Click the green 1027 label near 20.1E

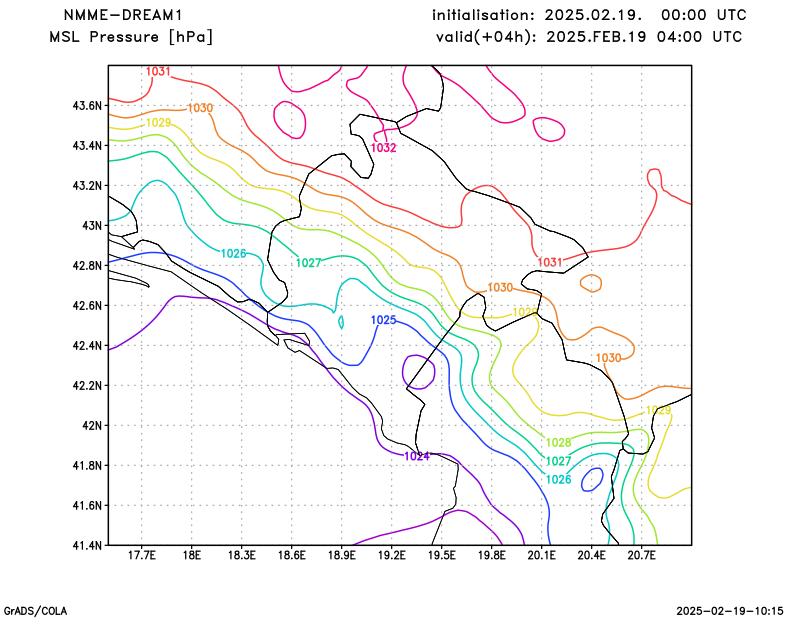[x=558, y=461]
